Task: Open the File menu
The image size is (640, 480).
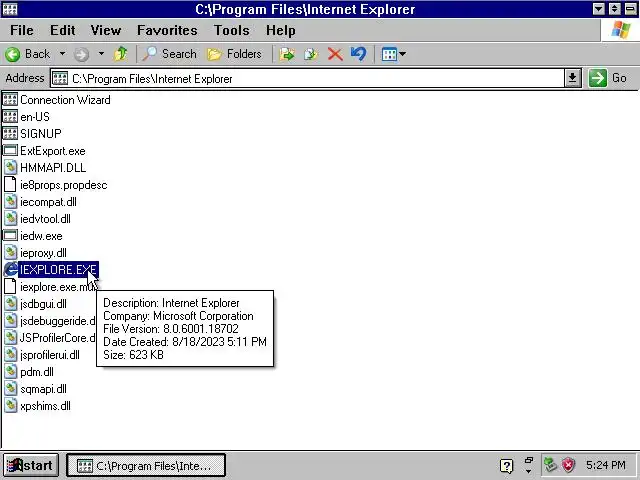Action: 22,30
